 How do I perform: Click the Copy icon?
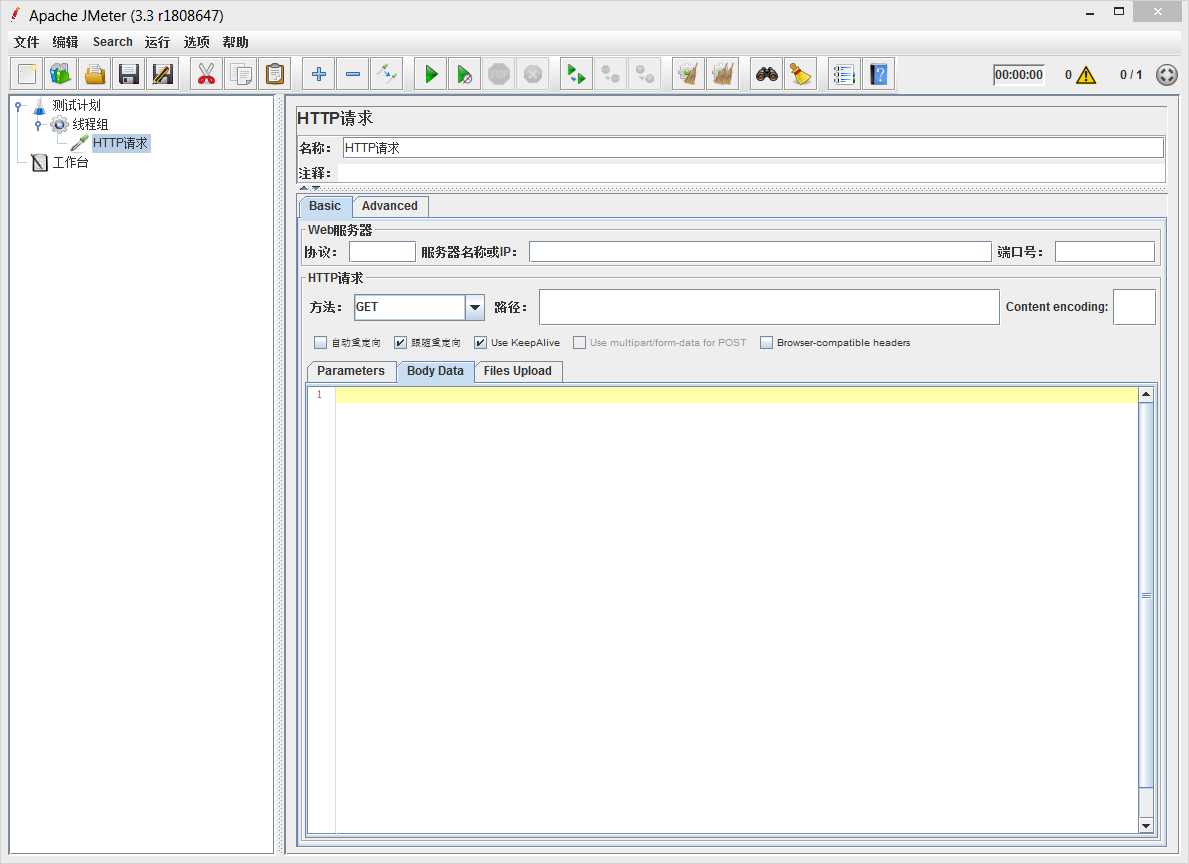(240, 74)
